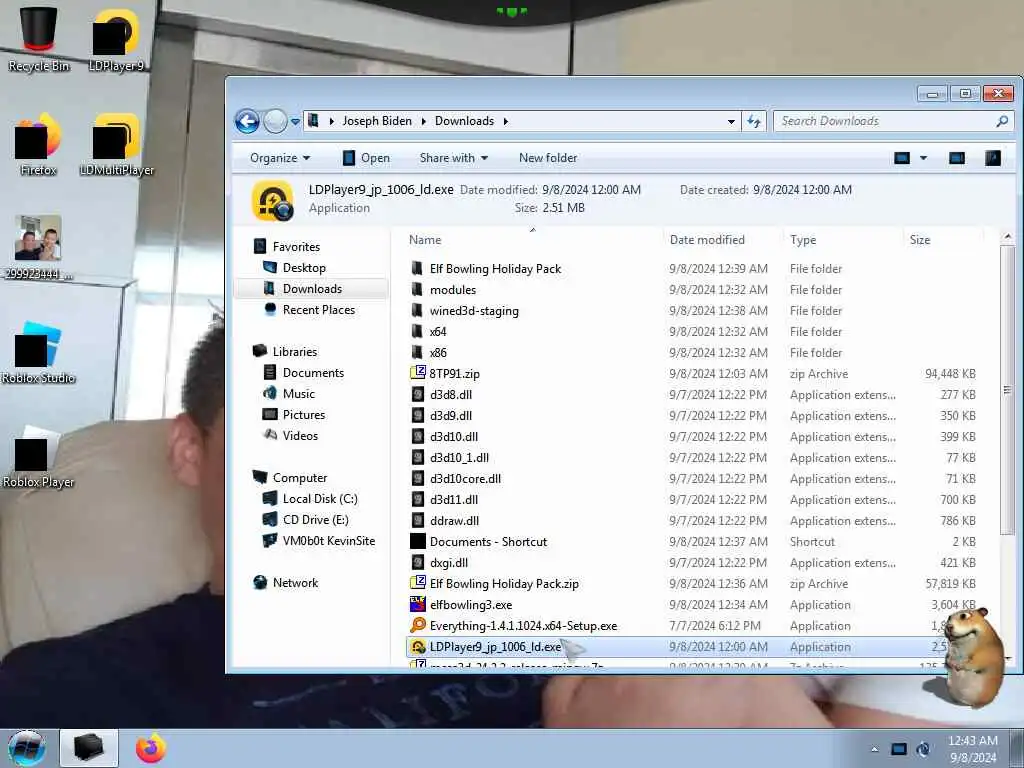Open the address bar history dropdown
1024x768 pixels.
(x=731, y=121)
